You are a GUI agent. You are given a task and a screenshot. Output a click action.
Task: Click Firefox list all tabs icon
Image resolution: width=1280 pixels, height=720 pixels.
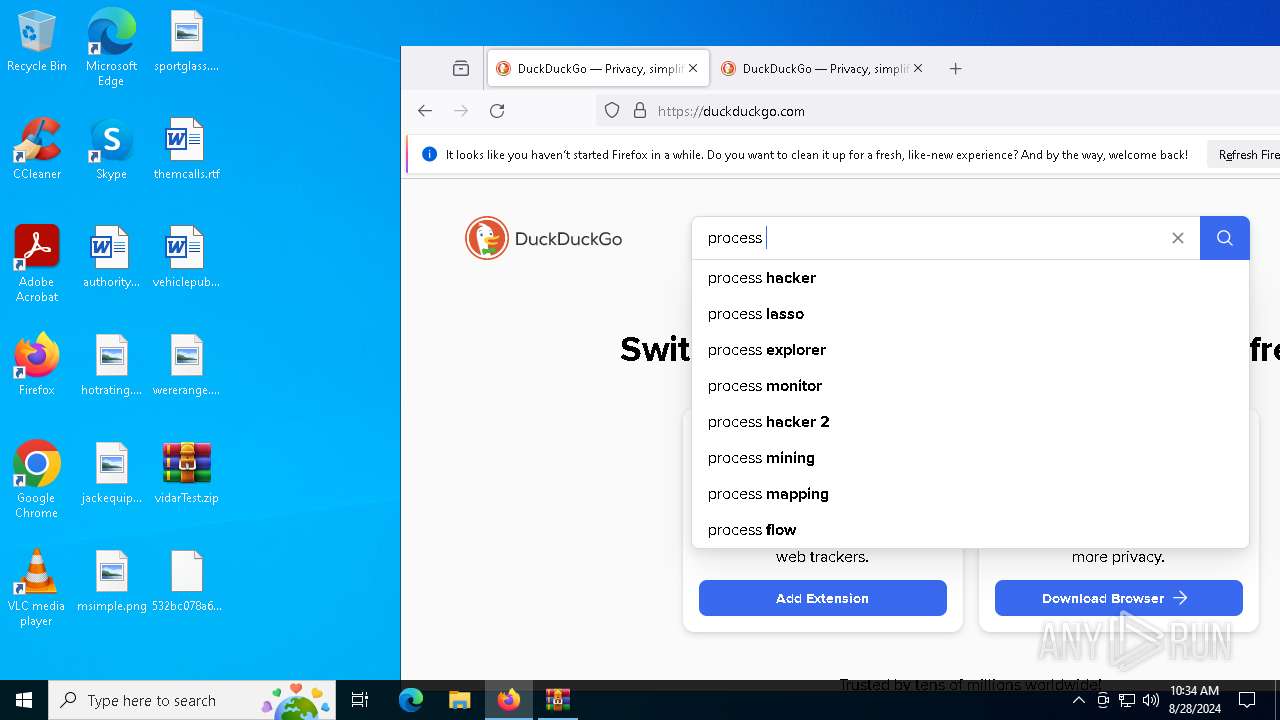[461, 69]
